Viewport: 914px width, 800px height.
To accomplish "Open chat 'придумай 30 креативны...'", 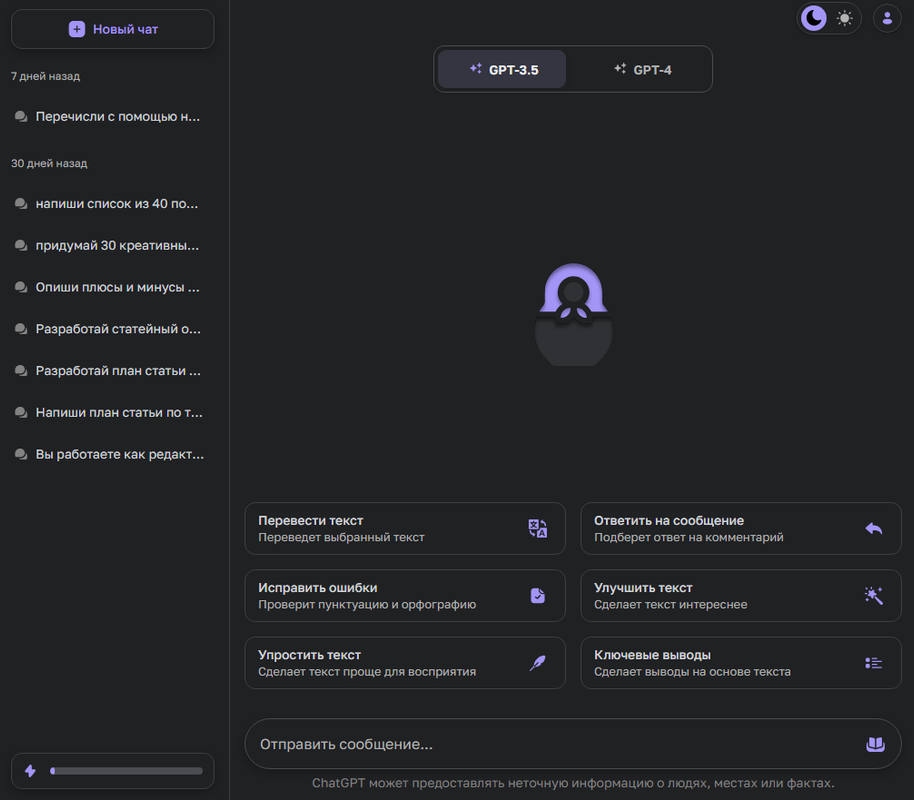I will (113, 245).
